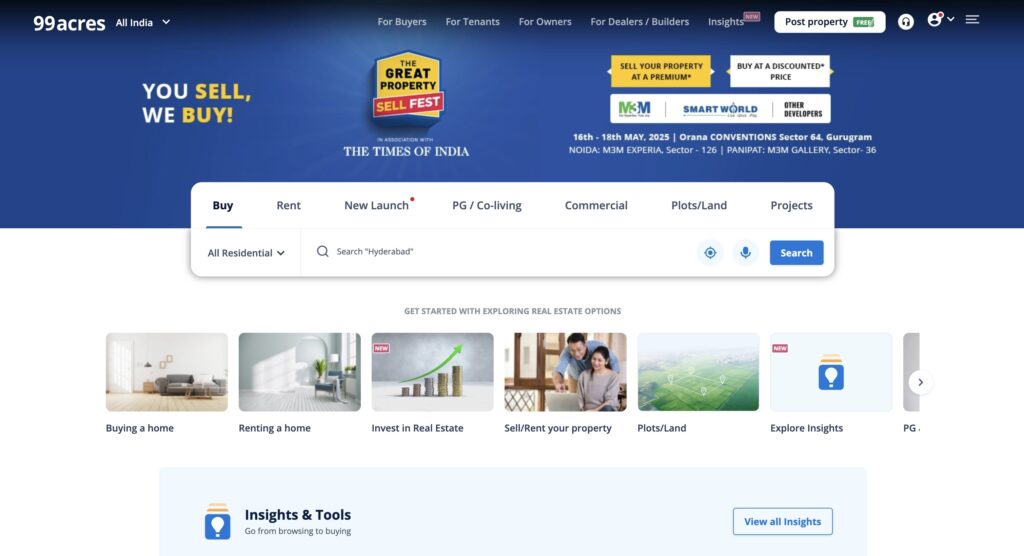This screenshot has height=556, width=1024.
Task: Open the Sell/Rent your property thumbnail
Action: 565,372
